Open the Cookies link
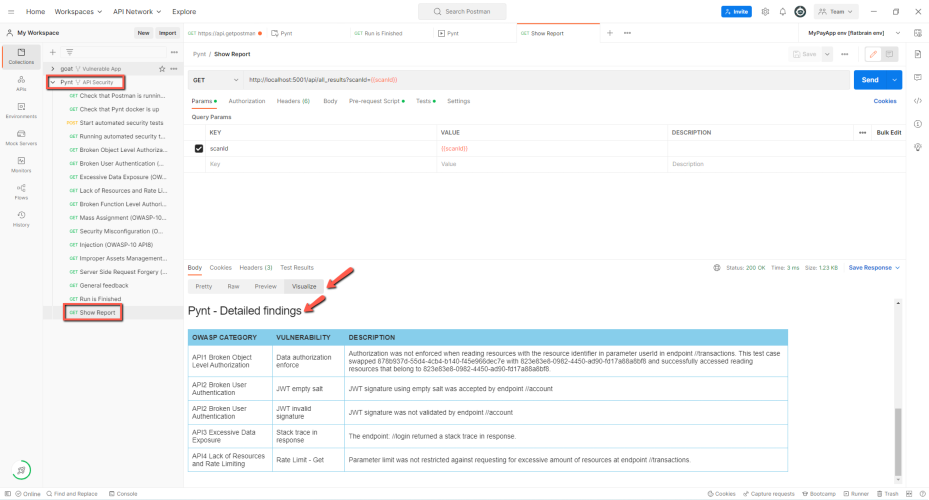Screen dimensions: 929x500 pyautogui.click(x=885, y=101)
